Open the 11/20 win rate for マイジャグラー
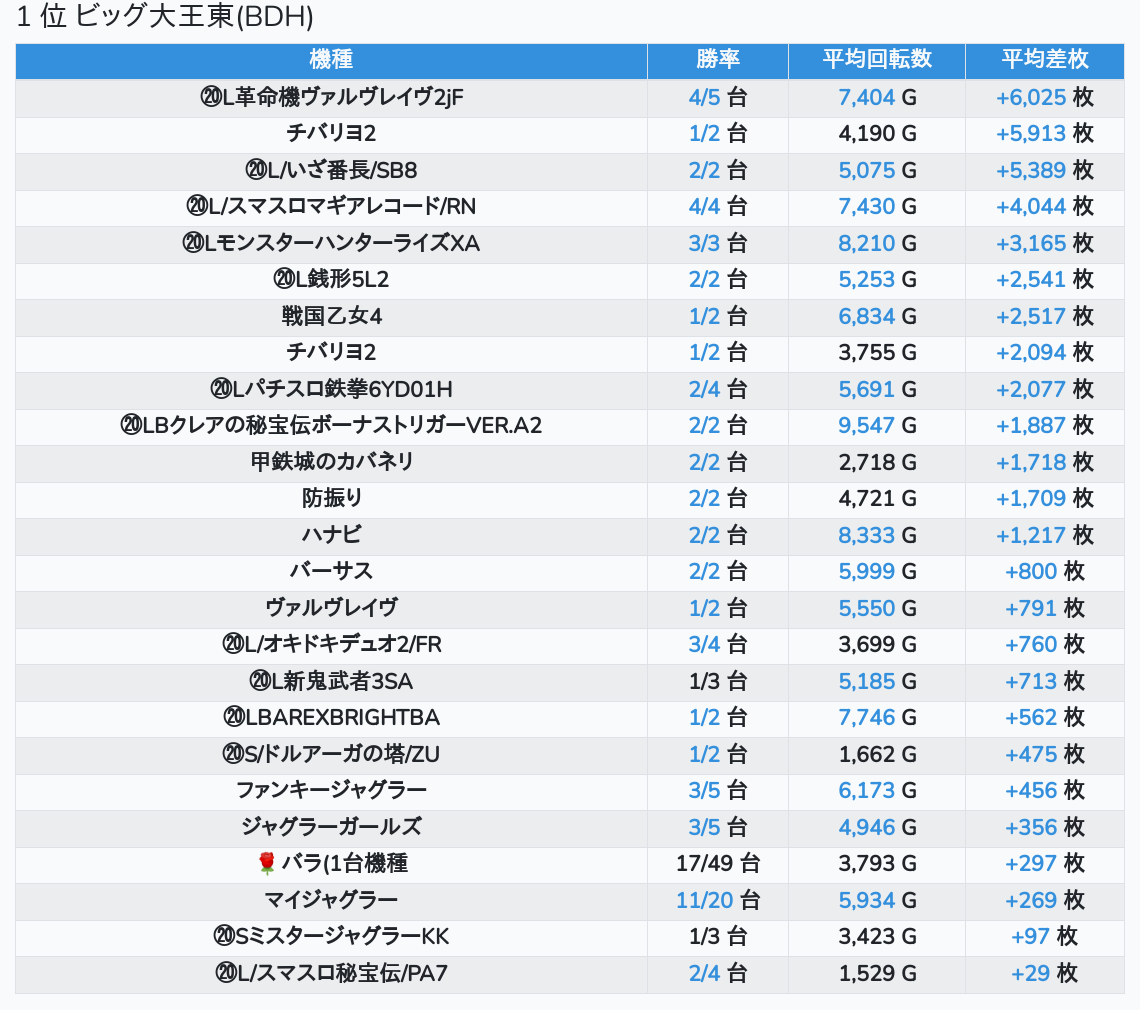This screenshot has height=1010, width=1140. point(704,900)
